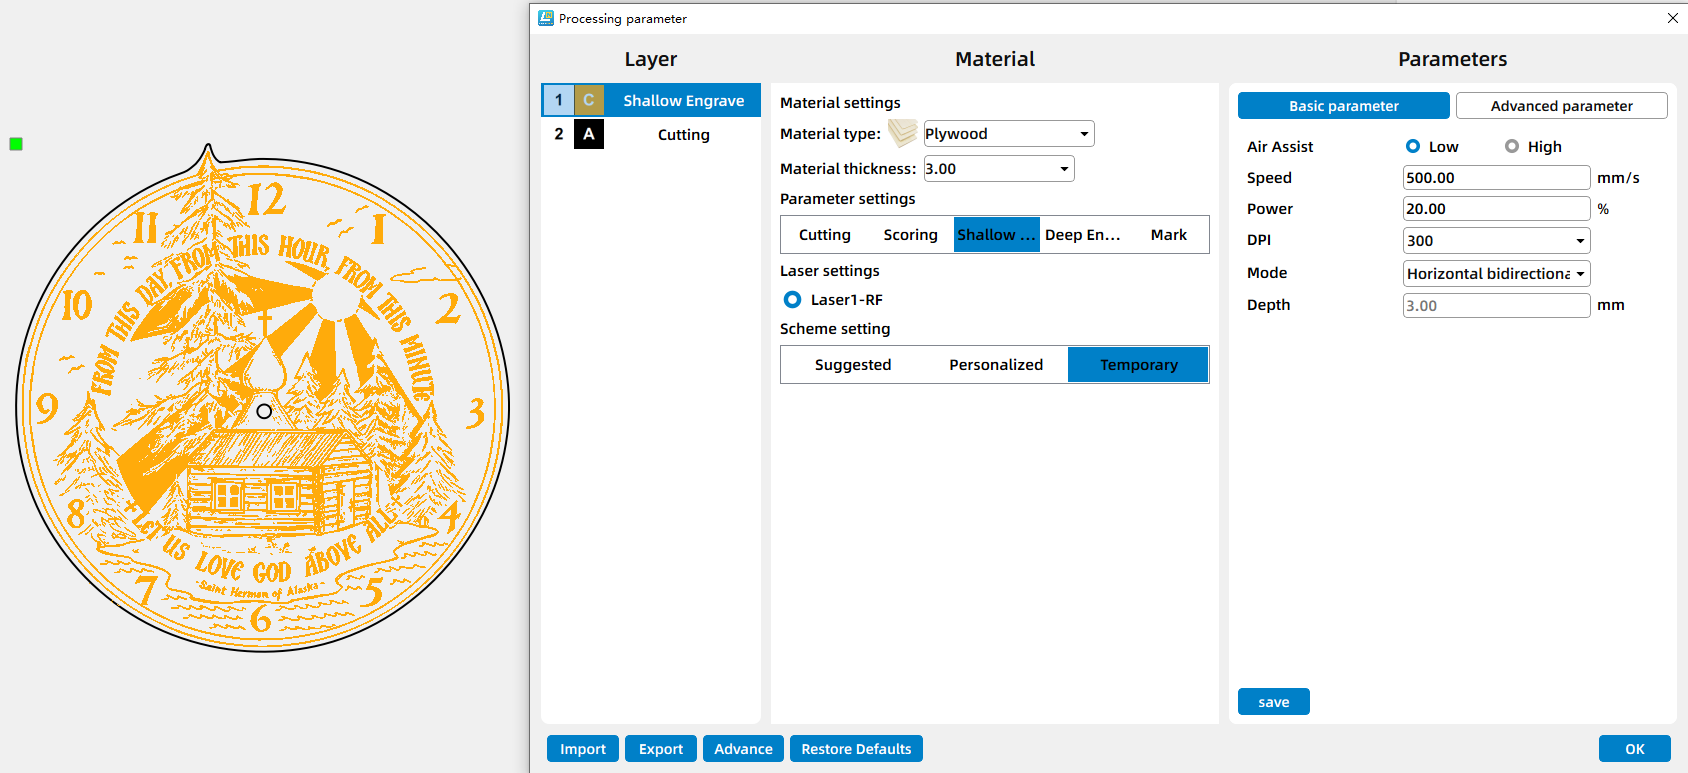Click Restore Defaults button
The image size is (1688, 773).
pyautogui.click(x=856, y=749)
